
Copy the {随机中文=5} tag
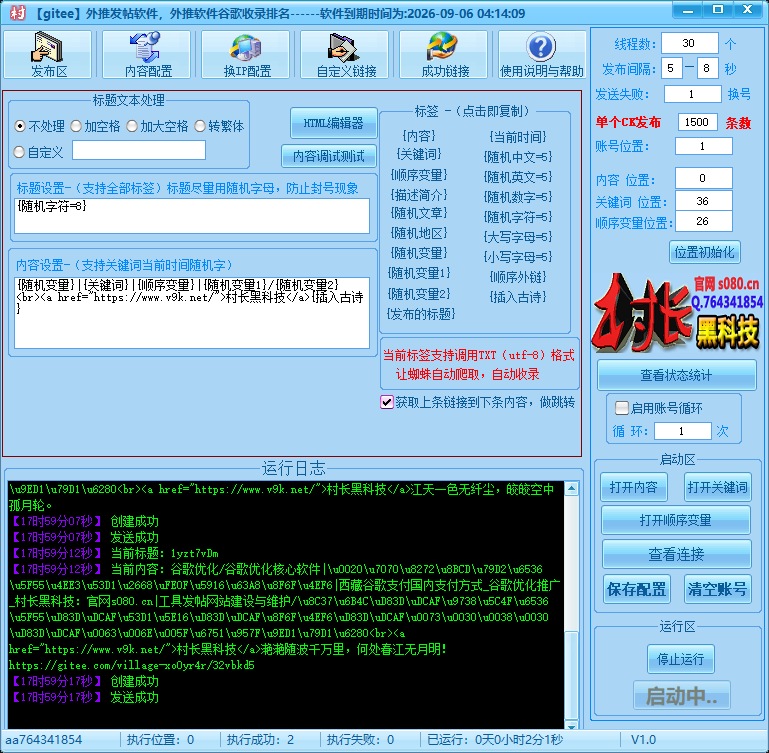pyautogui.click(x=518, y=157)
